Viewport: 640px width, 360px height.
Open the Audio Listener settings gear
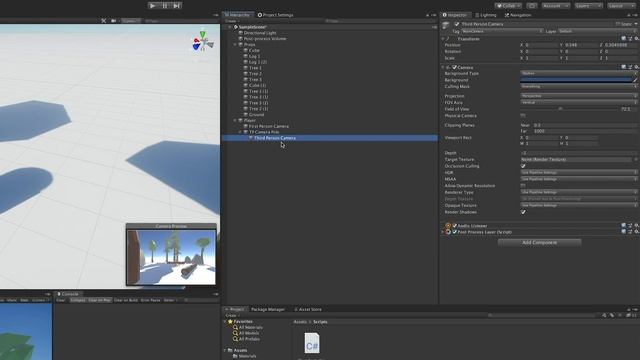pyautogui.click(x=636, y=225)
